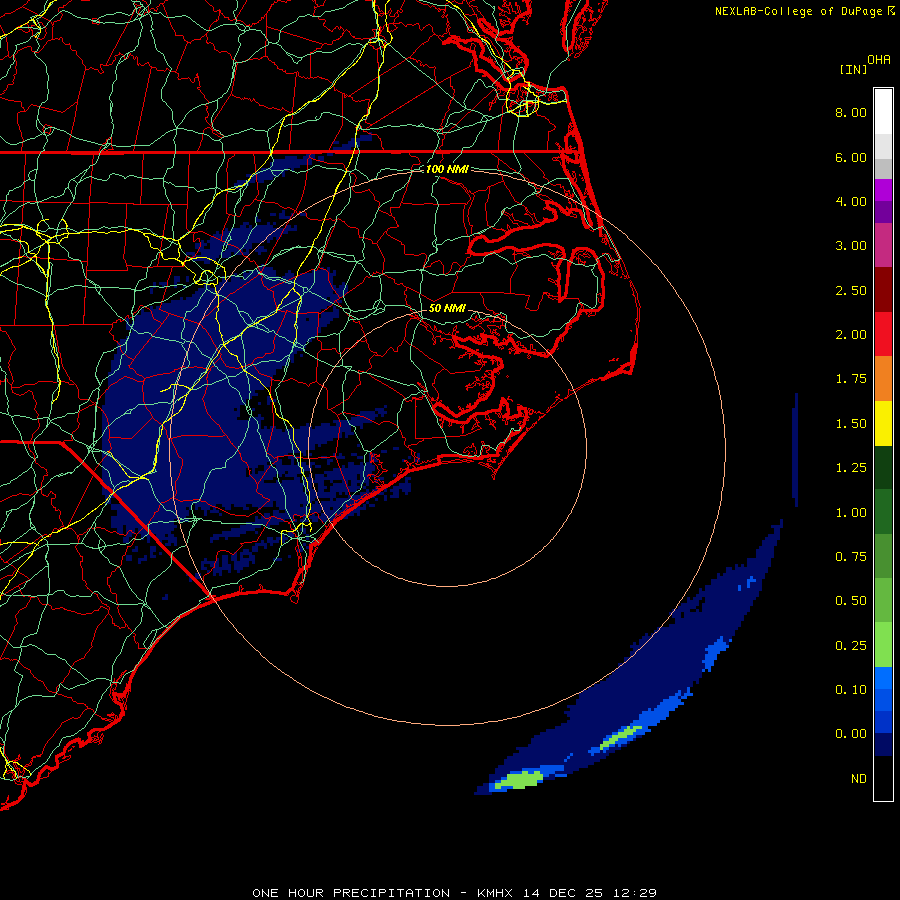Pick the black ND swatch in legend

pos(883,778)
